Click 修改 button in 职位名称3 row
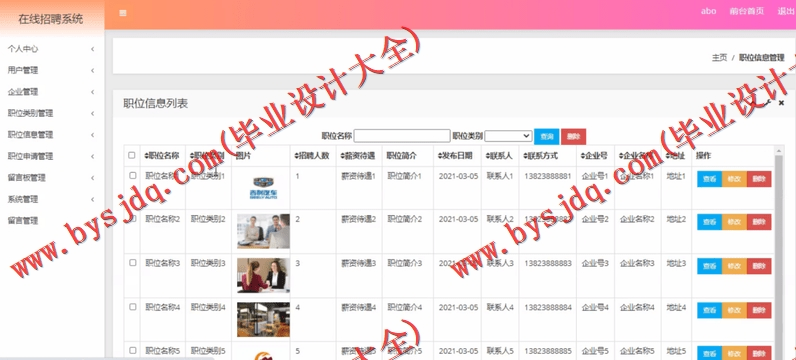The width and height of the screenshot is (796, 360). click(734, 266)
